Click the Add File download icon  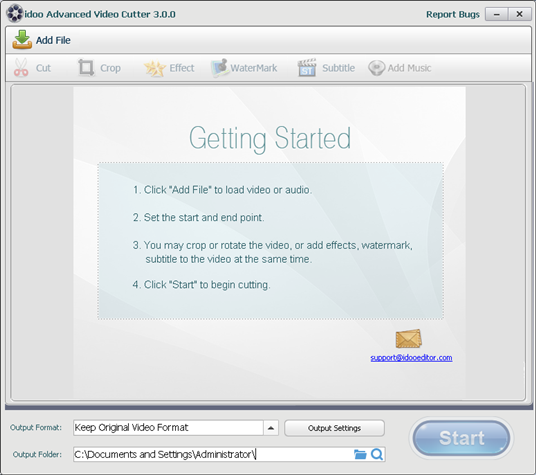click(22, 40)
